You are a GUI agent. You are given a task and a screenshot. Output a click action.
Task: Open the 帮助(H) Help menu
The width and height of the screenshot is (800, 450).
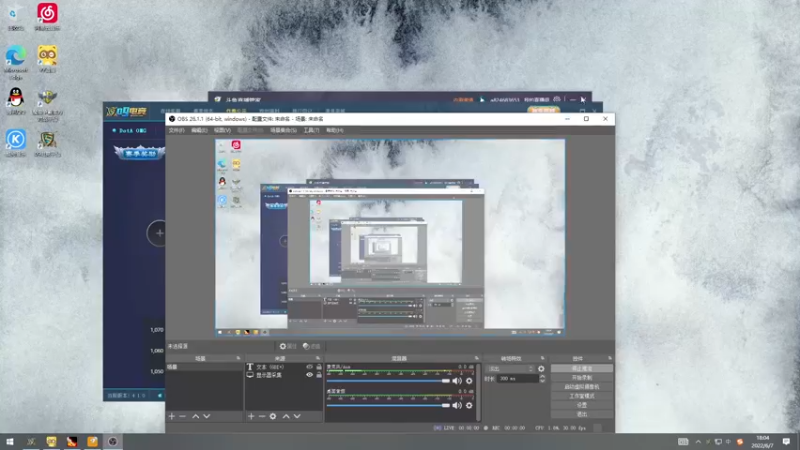(335, 130)
